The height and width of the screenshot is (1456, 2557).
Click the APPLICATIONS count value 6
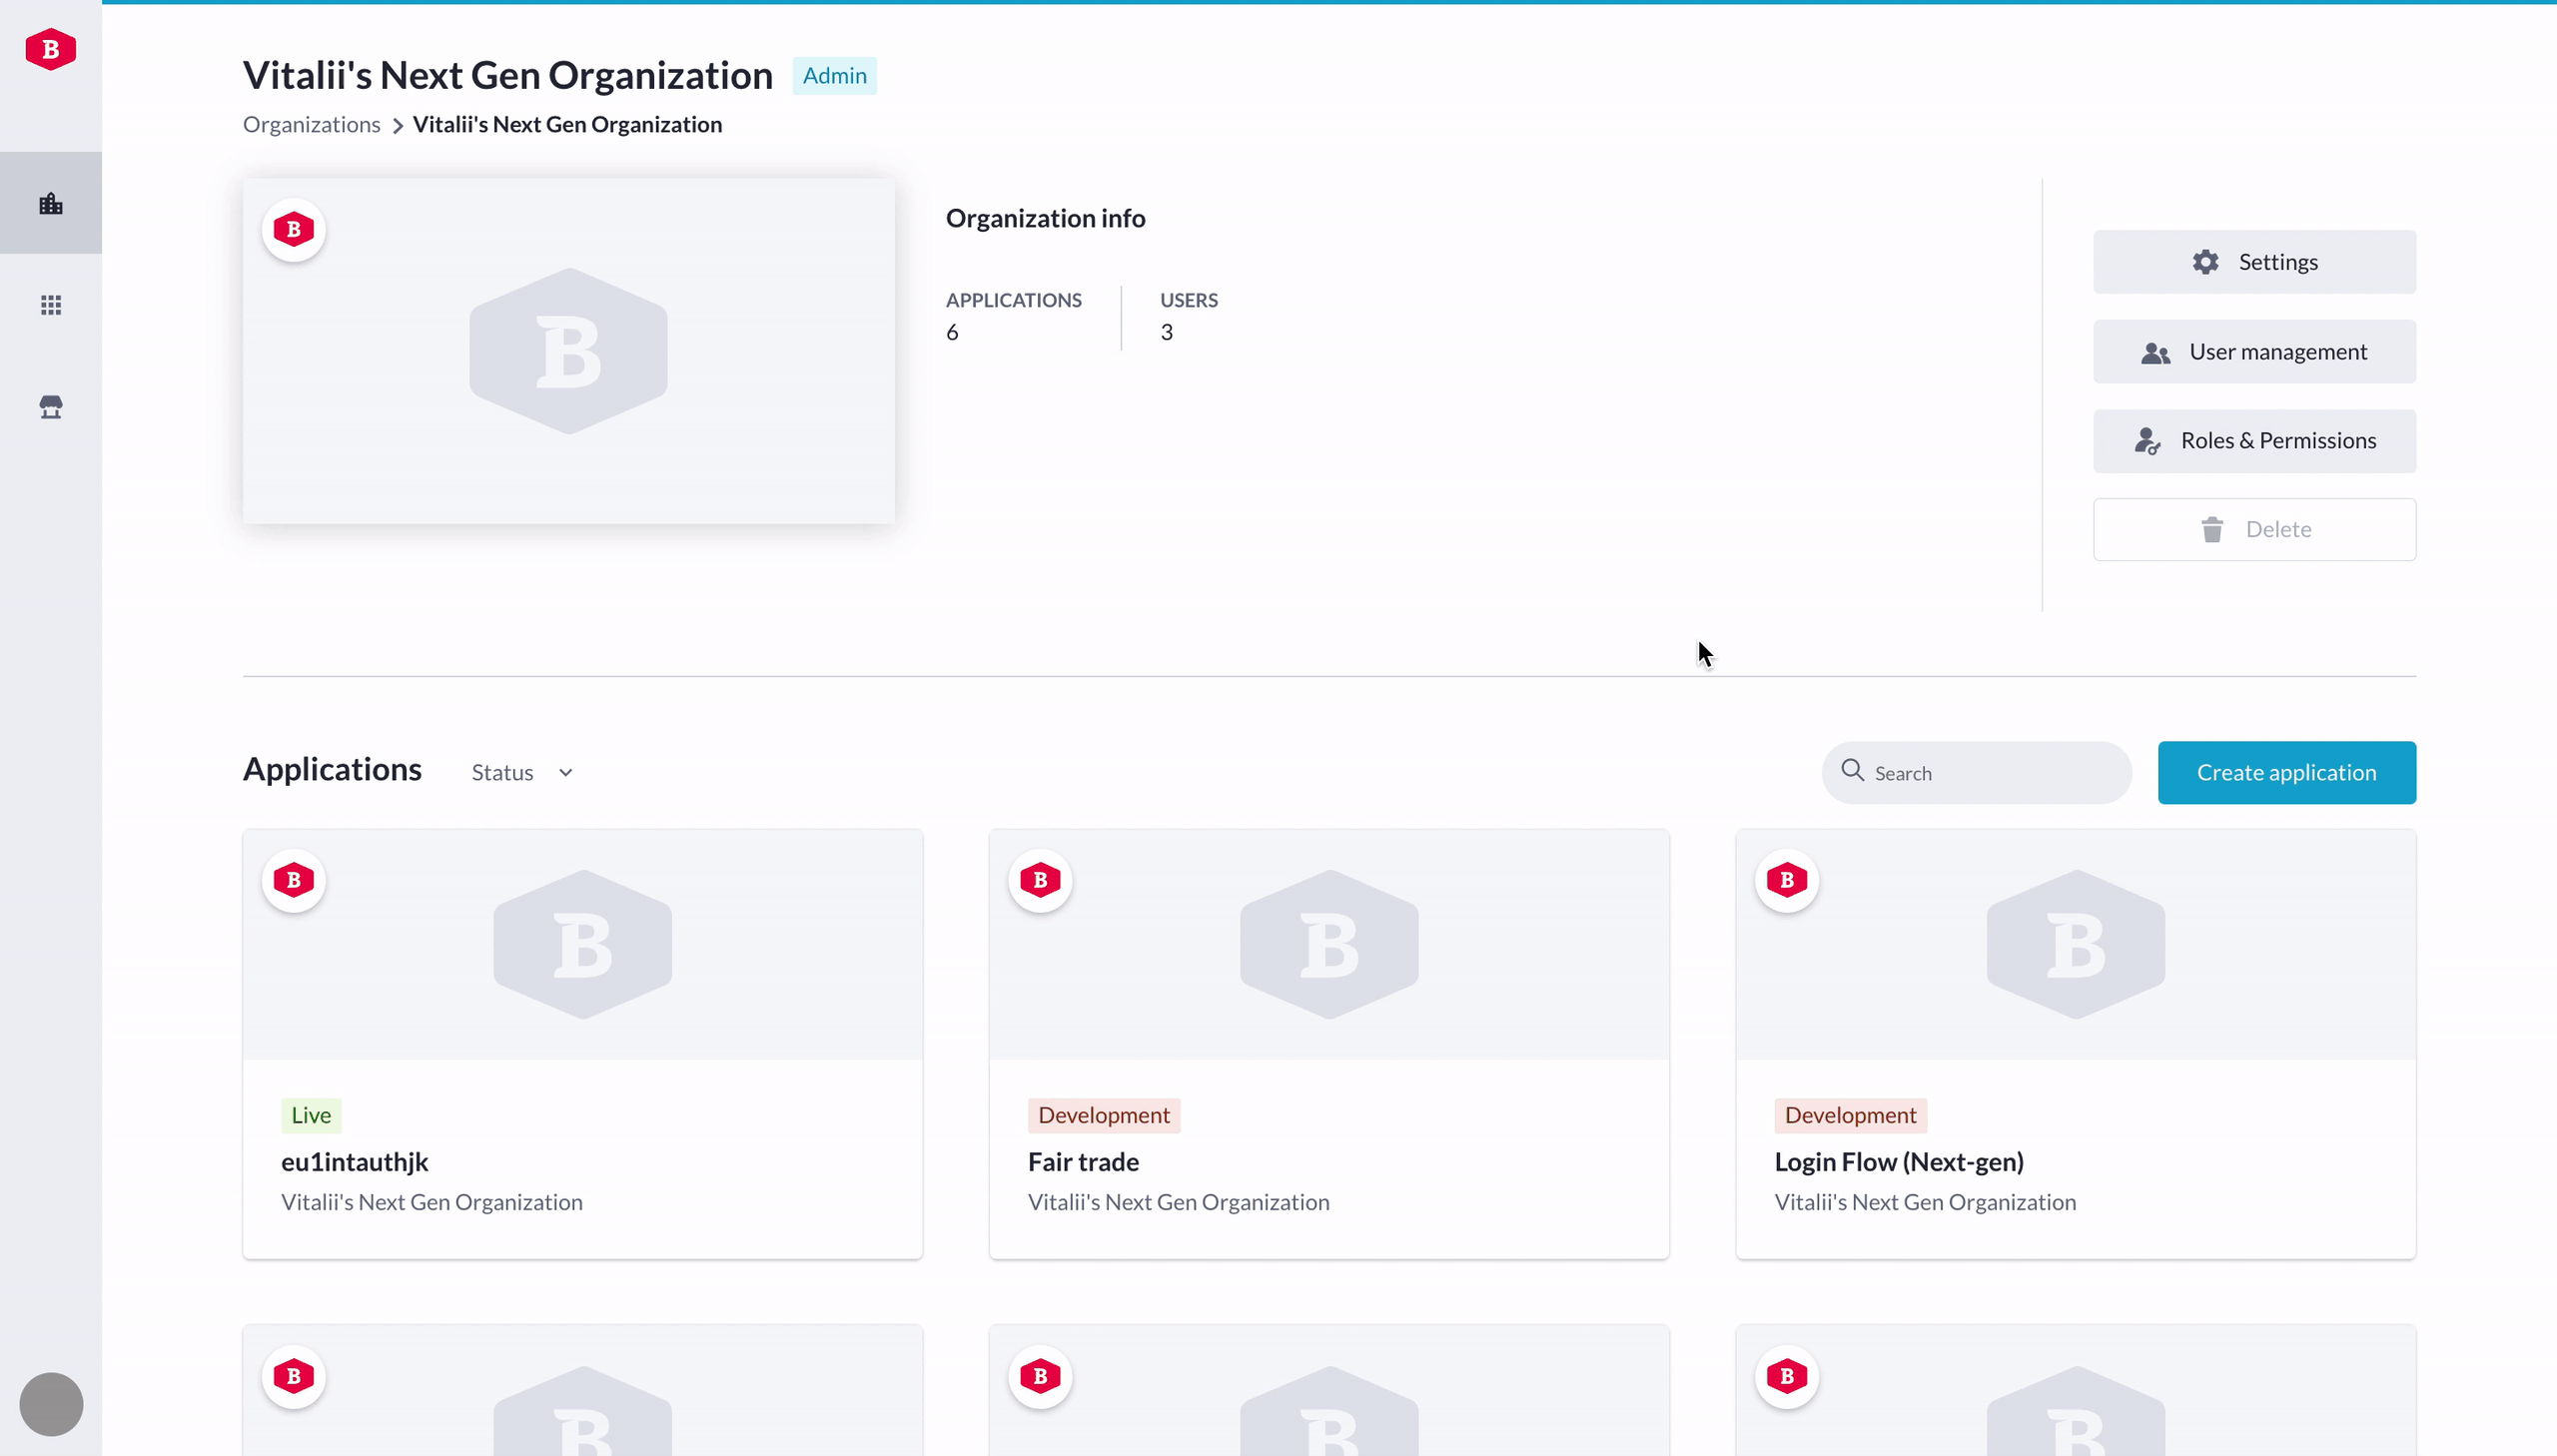(952, 333)
